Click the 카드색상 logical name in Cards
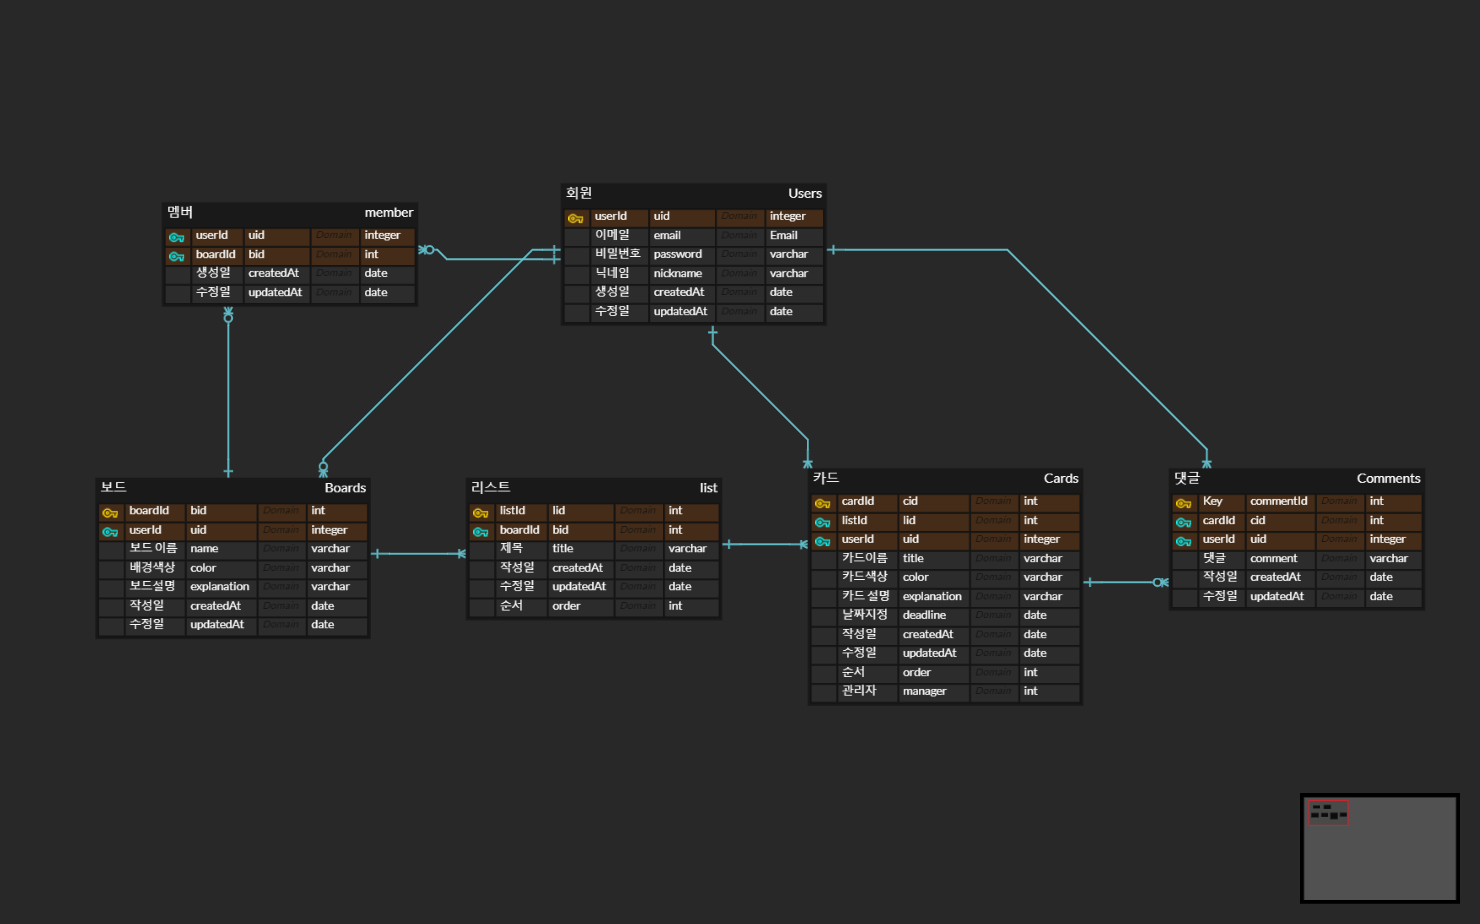Viewport: 1480px width, 924px height. (x=865, y=577)
